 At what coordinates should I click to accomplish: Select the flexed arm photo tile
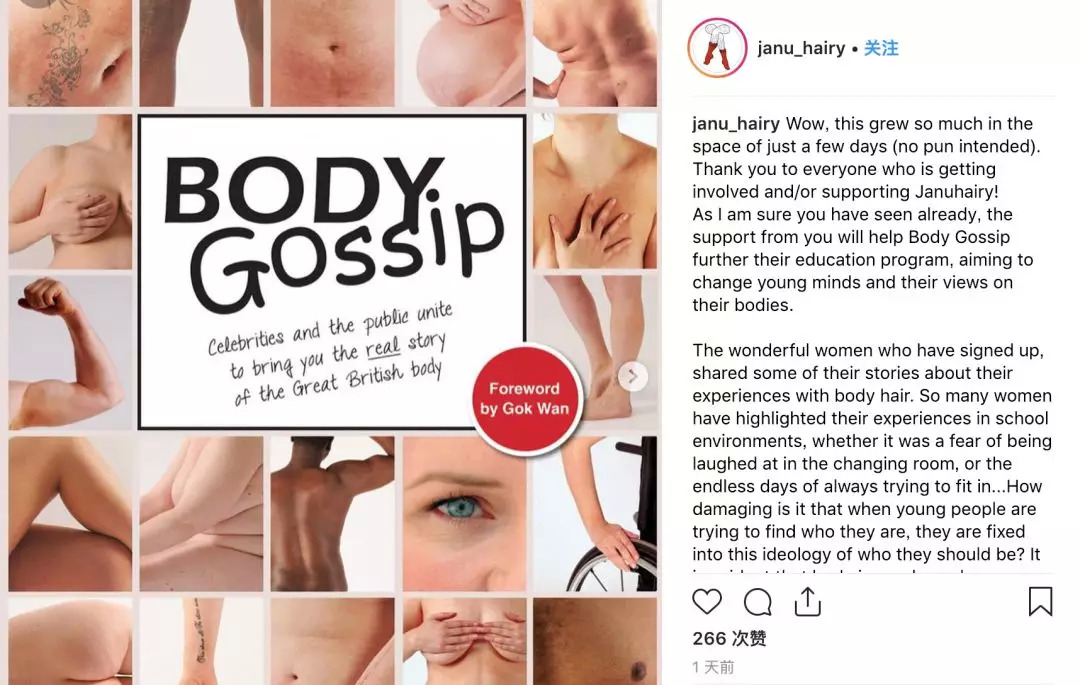(70, 352)
